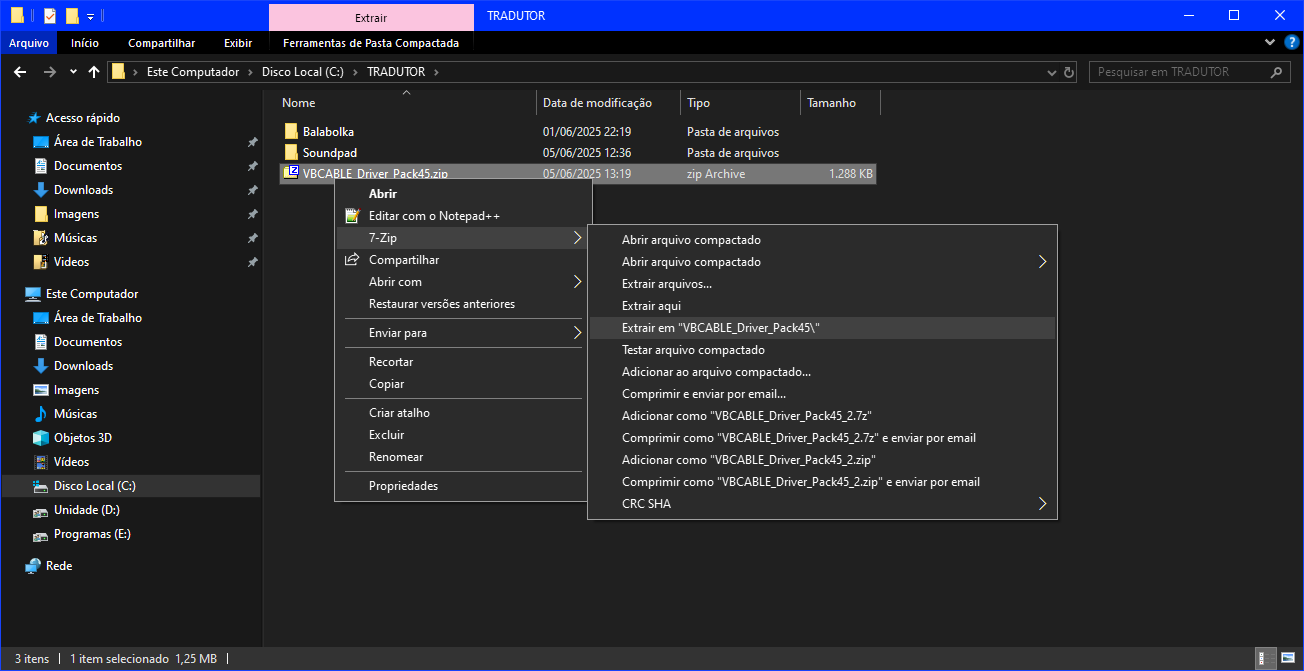Sort by Data de modificação column header
The width and height of the screenshot is (1304, 671).
pos(597,103)
